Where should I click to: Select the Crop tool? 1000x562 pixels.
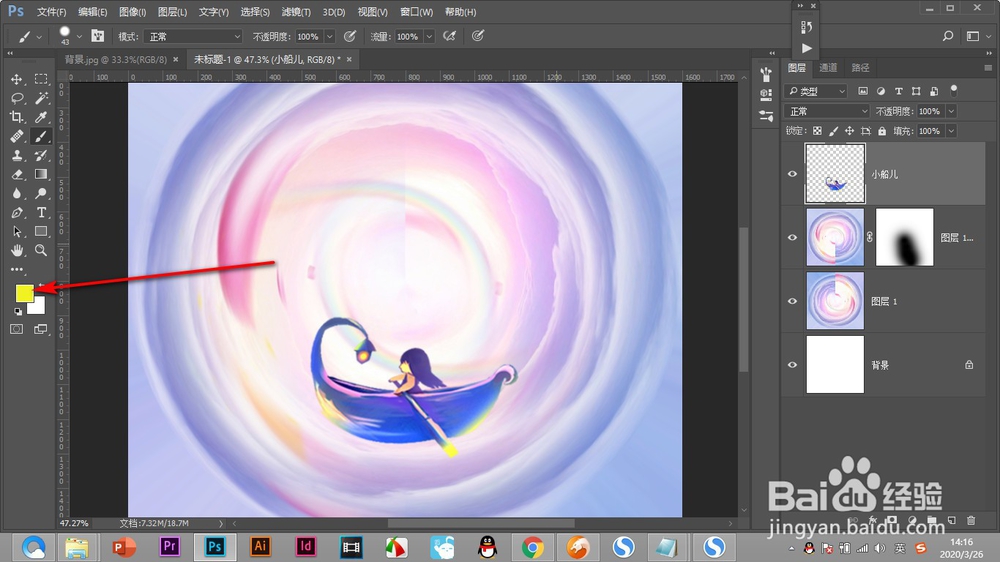(17, 117)
